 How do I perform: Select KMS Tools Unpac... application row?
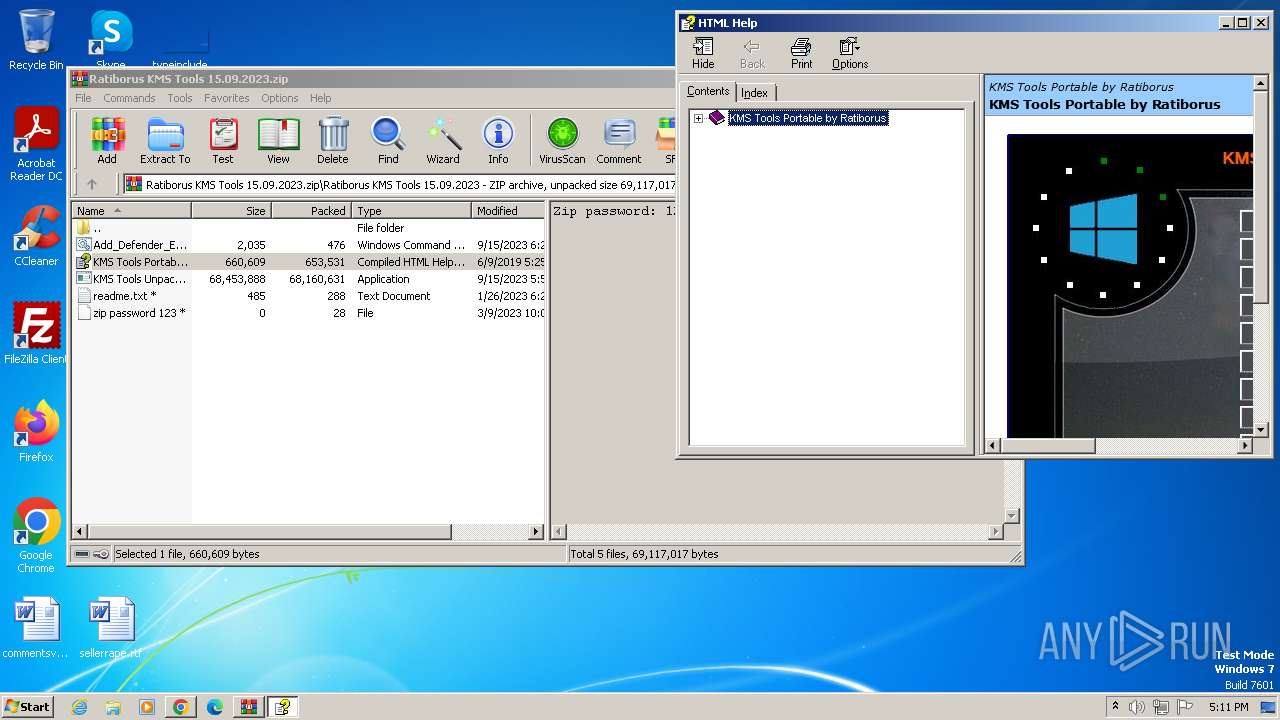309,279
